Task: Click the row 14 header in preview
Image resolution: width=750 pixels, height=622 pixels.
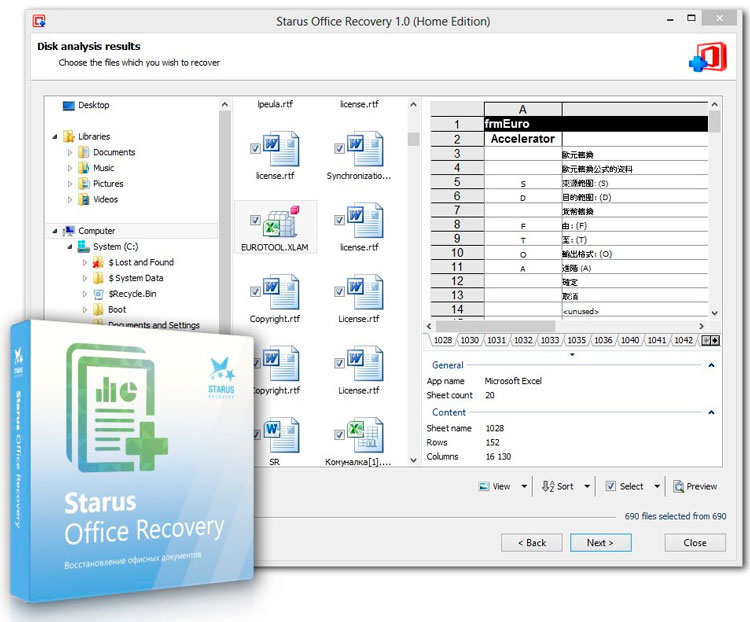Action: pyautogui.click(x=457, y=310)
